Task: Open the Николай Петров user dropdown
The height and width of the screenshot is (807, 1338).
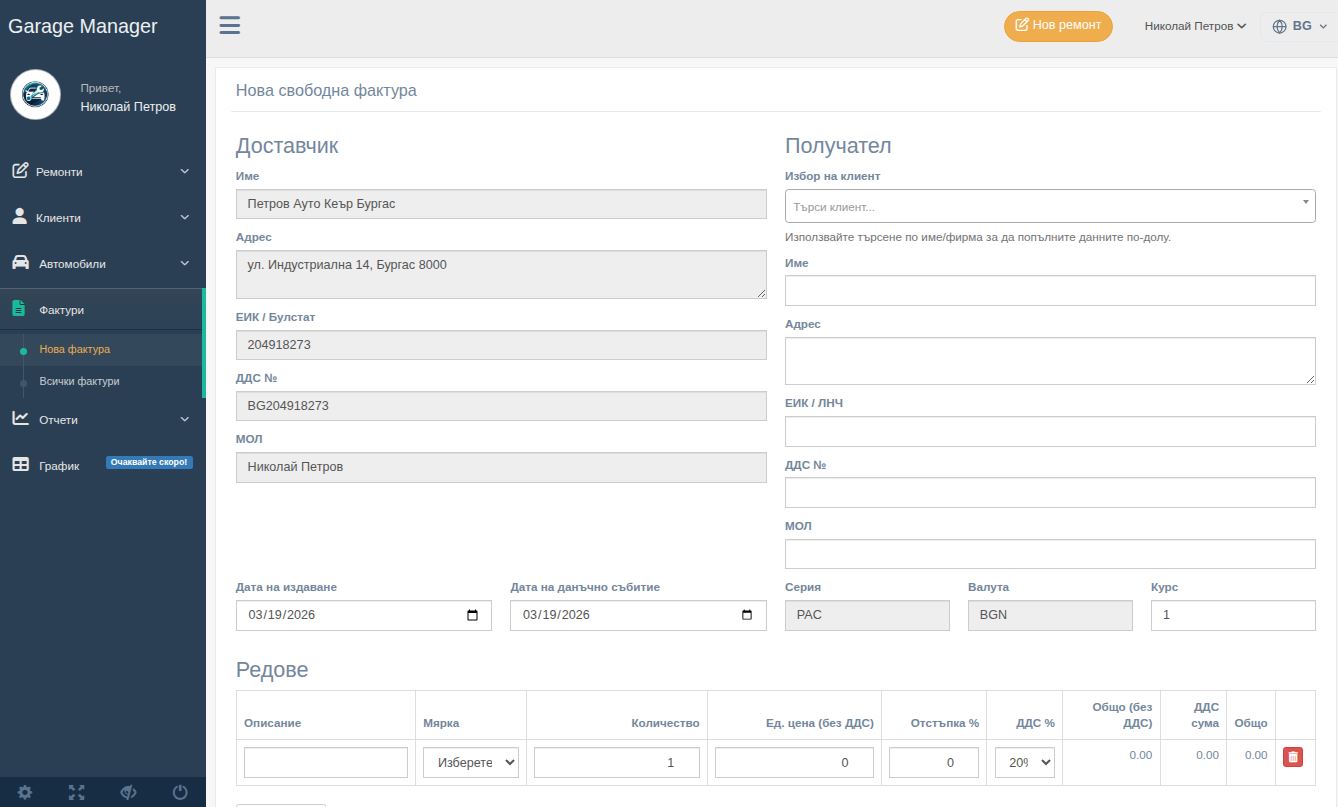Action: 1195,26
